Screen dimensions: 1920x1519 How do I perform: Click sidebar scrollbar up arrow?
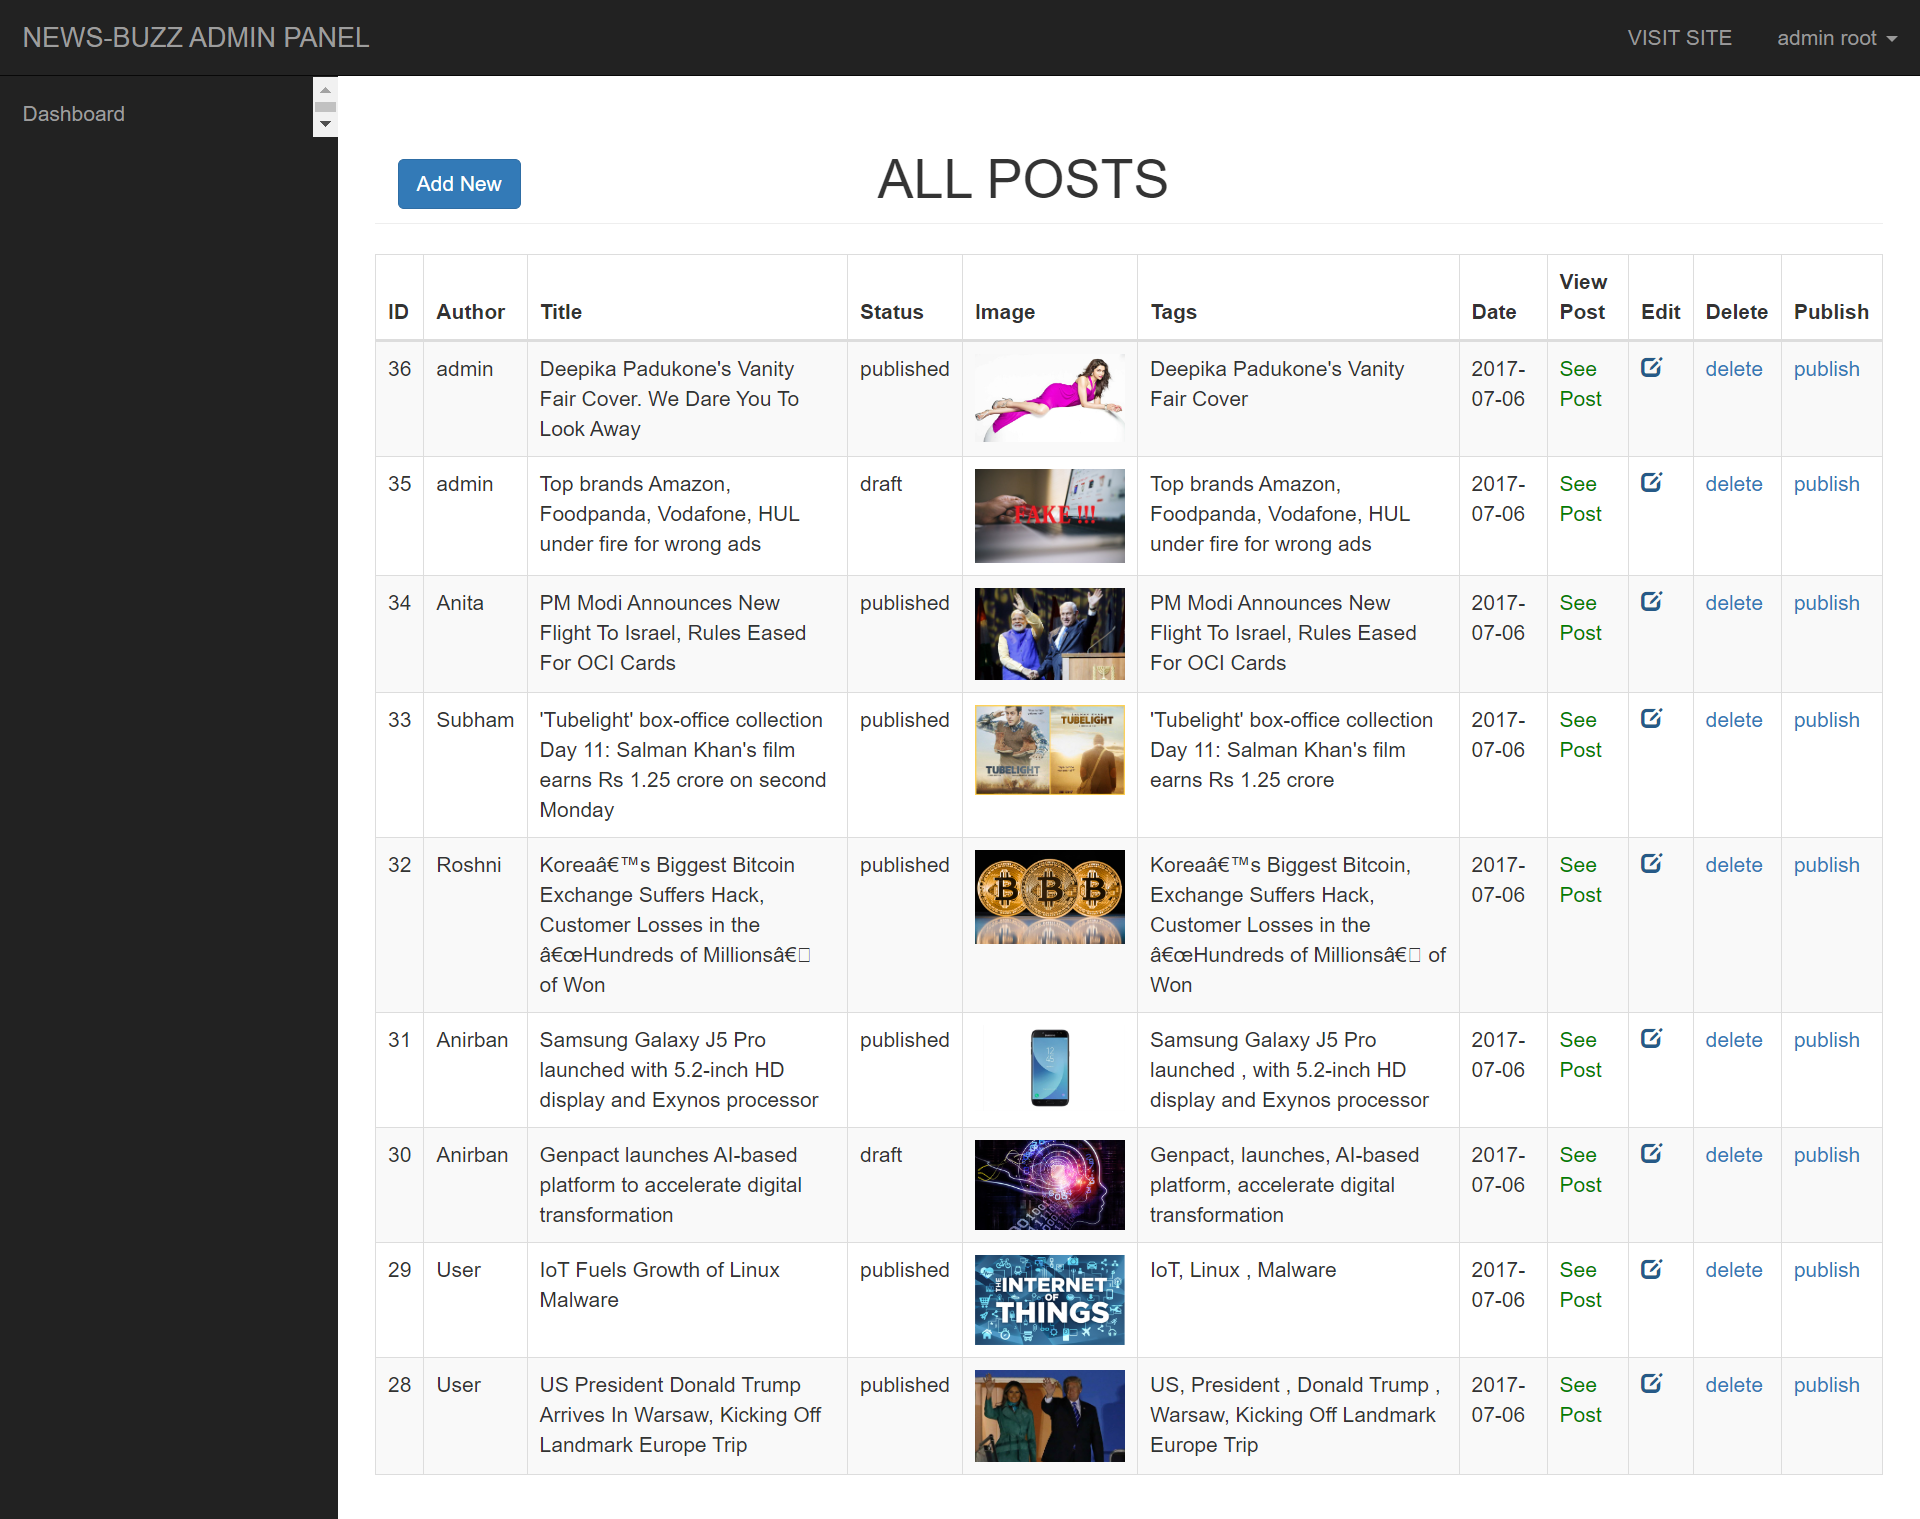tap(325, 90)
